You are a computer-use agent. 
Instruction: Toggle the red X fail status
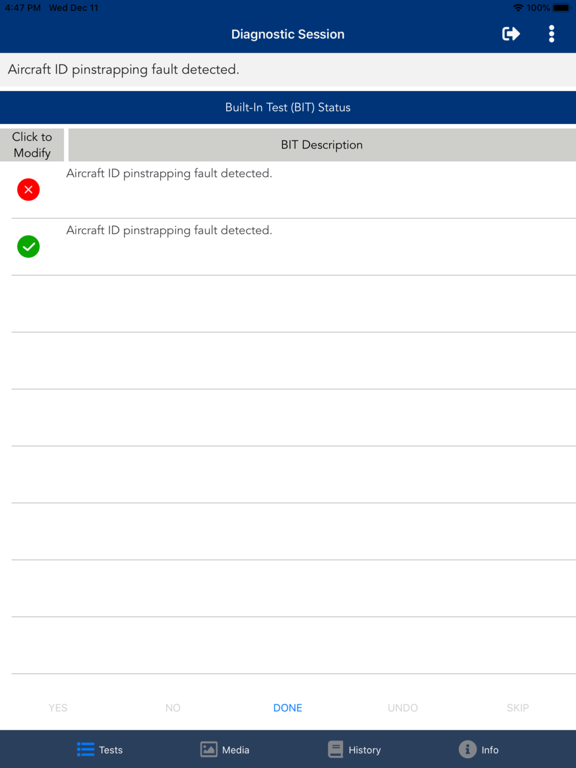click(x=28, y=190)
